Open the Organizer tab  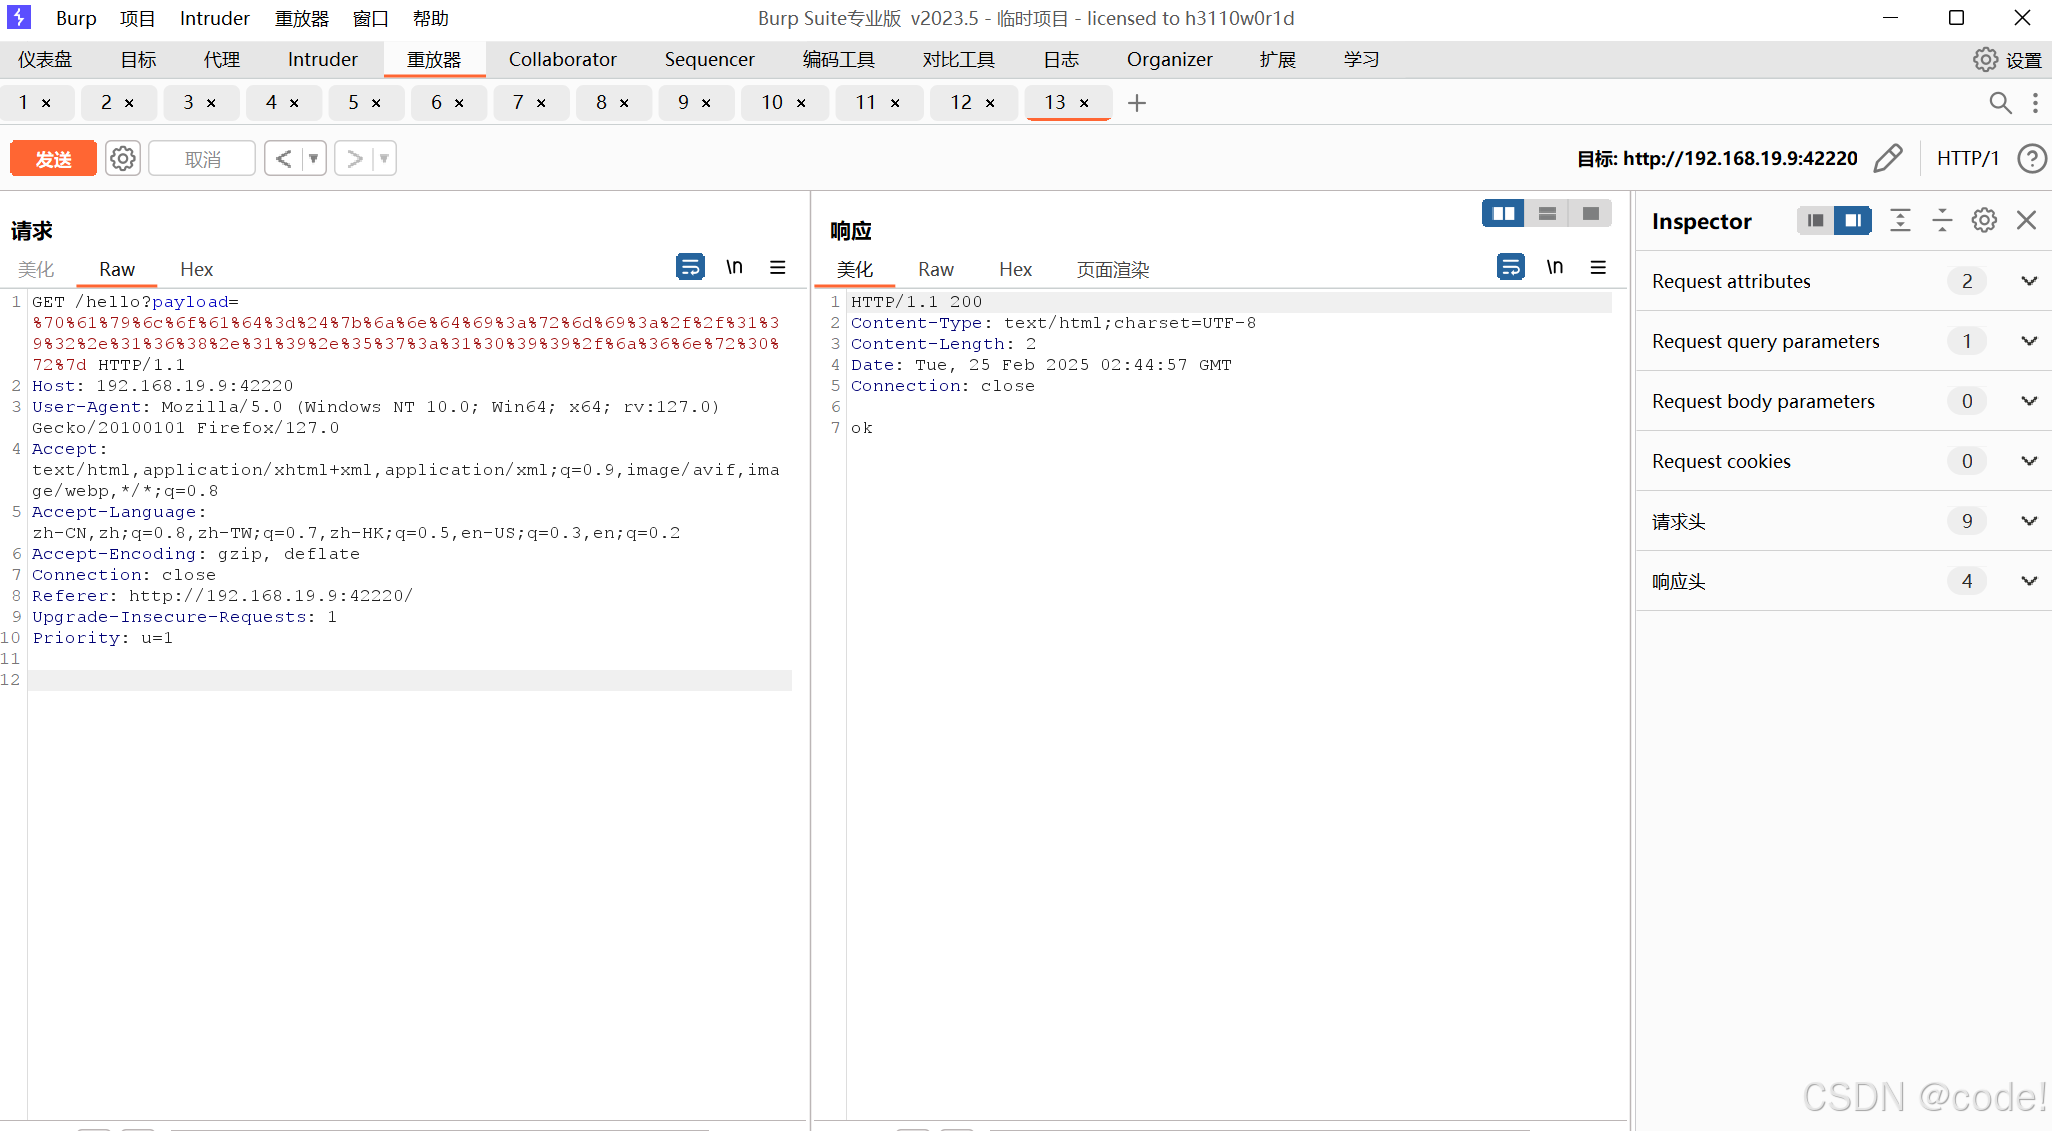tap(1170, 60)
